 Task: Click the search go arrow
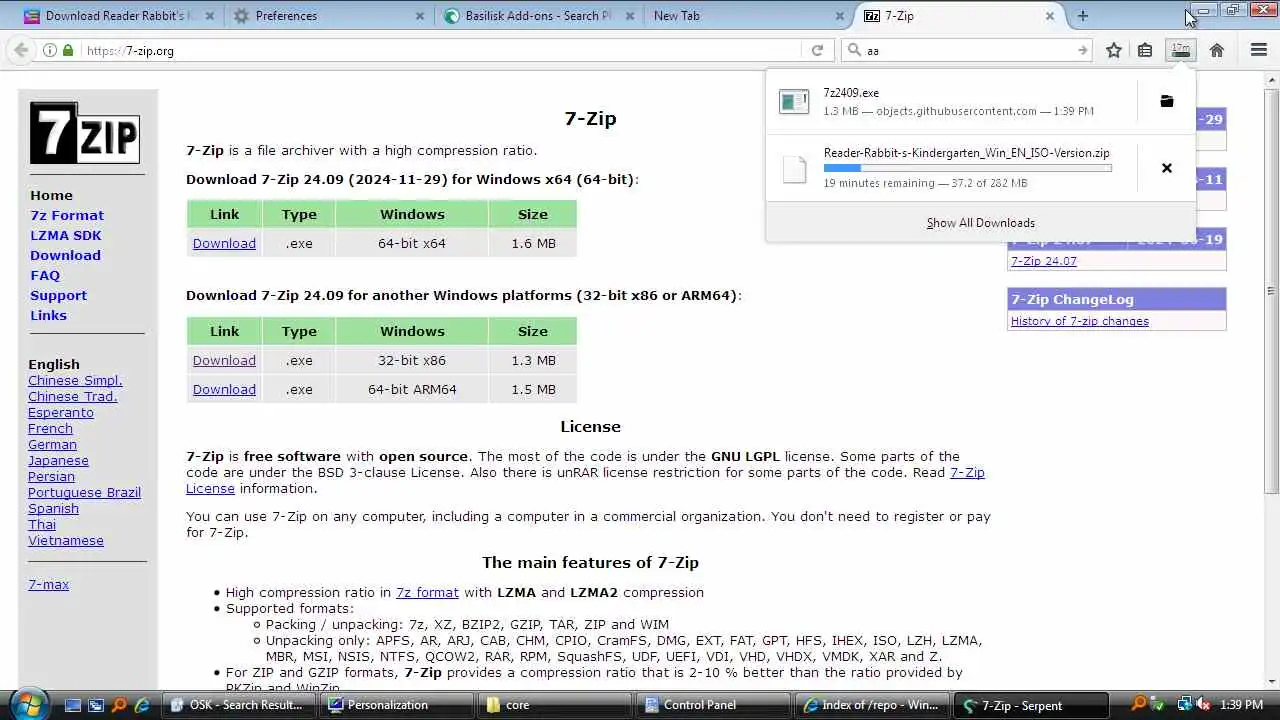[1082, 50]
